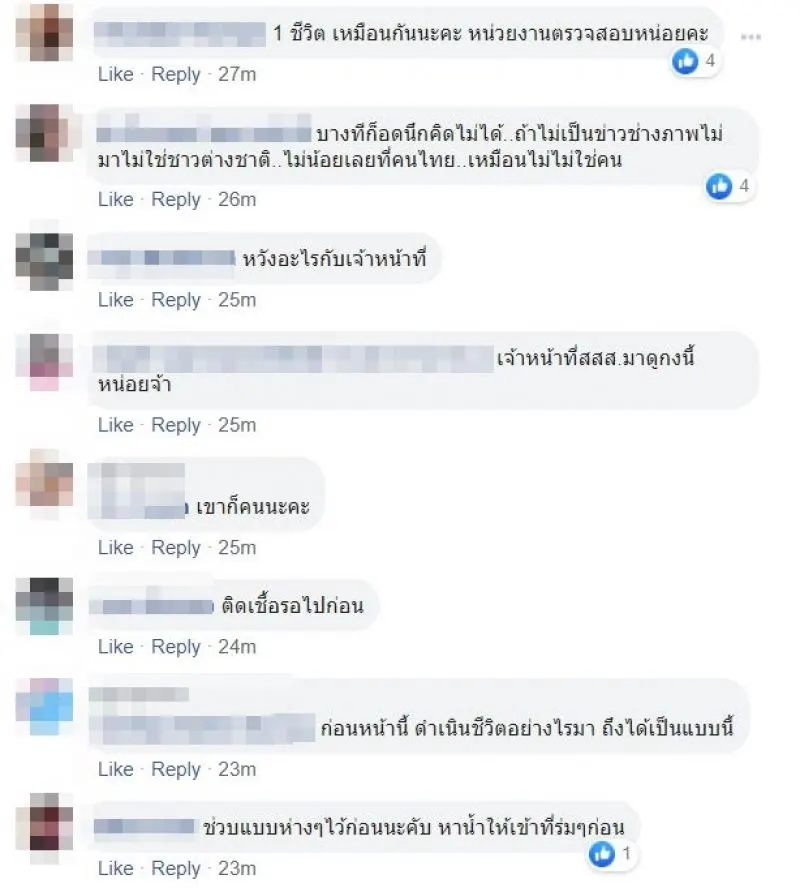Viewport: 800px width, 892px height.
Task: Open the profile picture of the 27m commenter
Action: 44,32
